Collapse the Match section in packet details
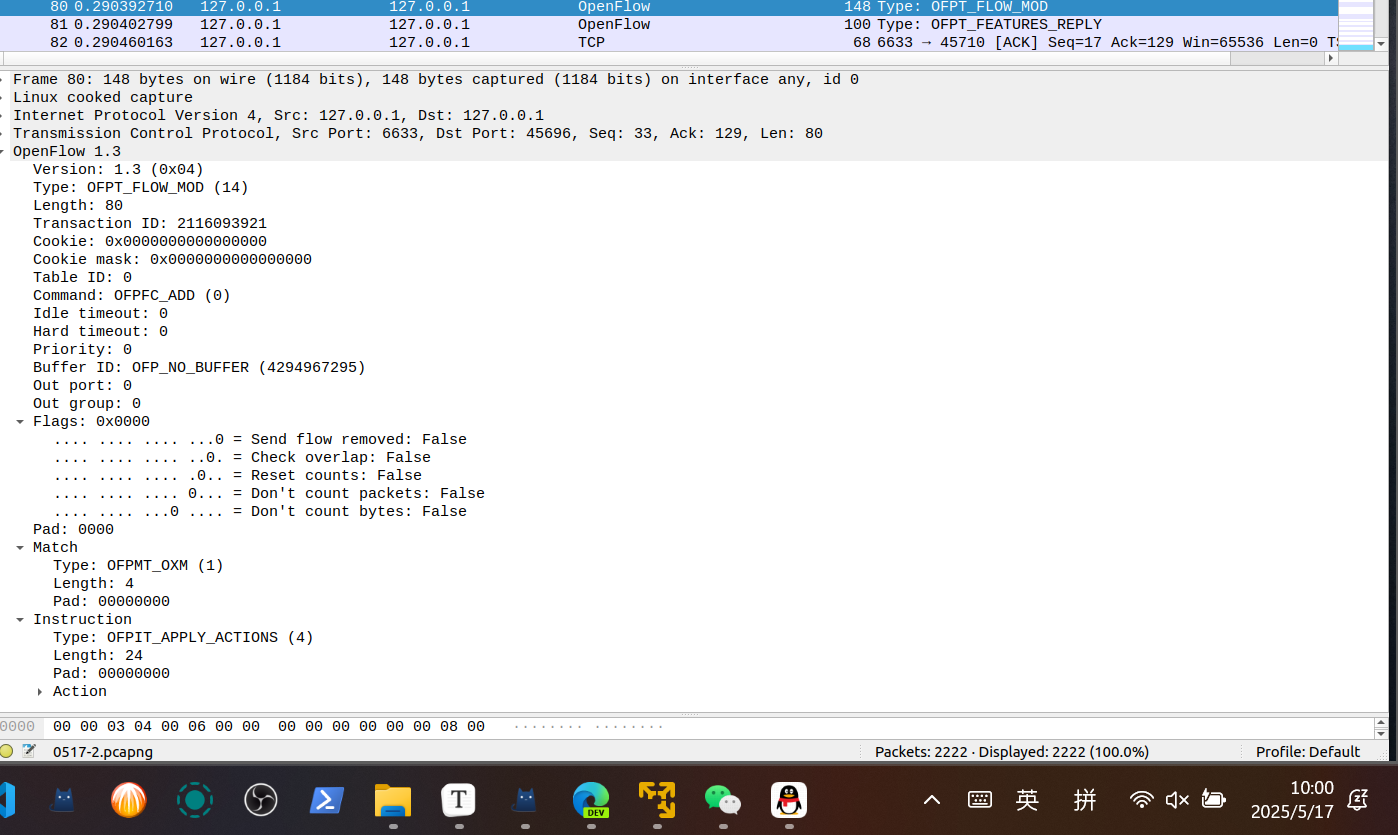The image size is (1398, 835). pos(20,548)
